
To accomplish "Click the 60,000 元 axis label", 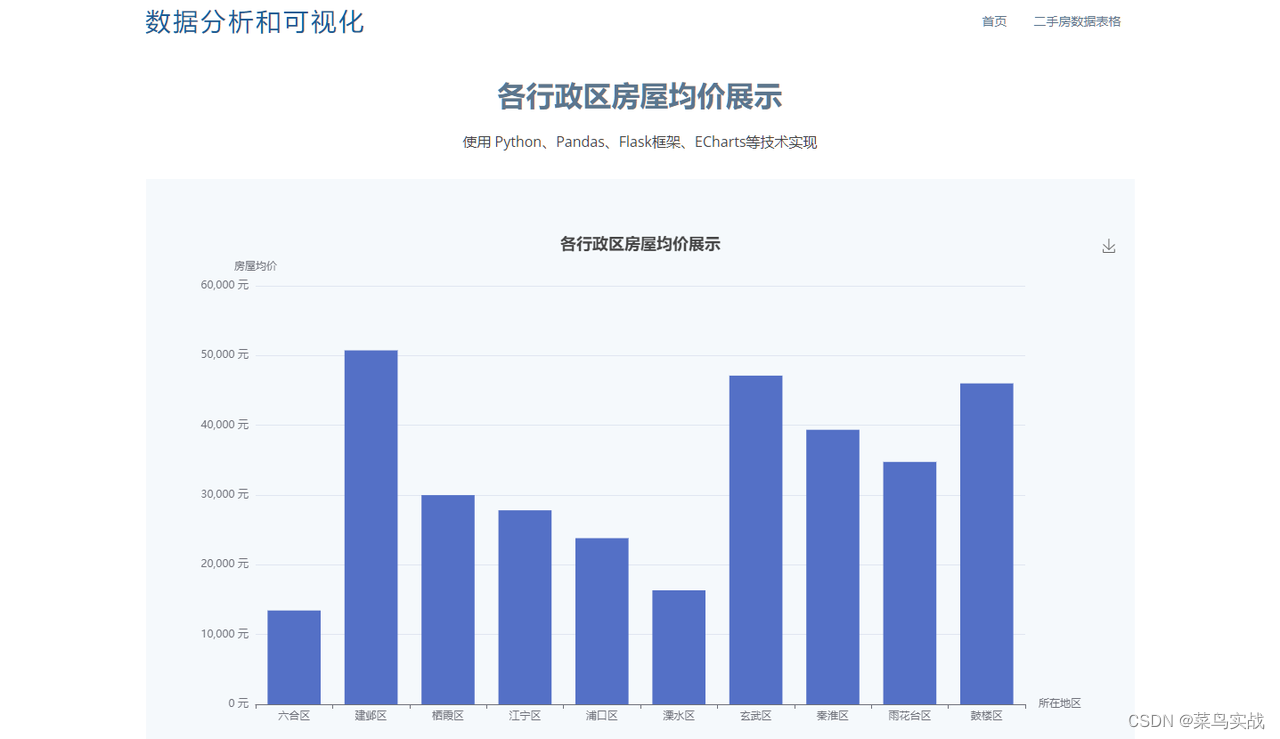I will click(x=225, y=285).
